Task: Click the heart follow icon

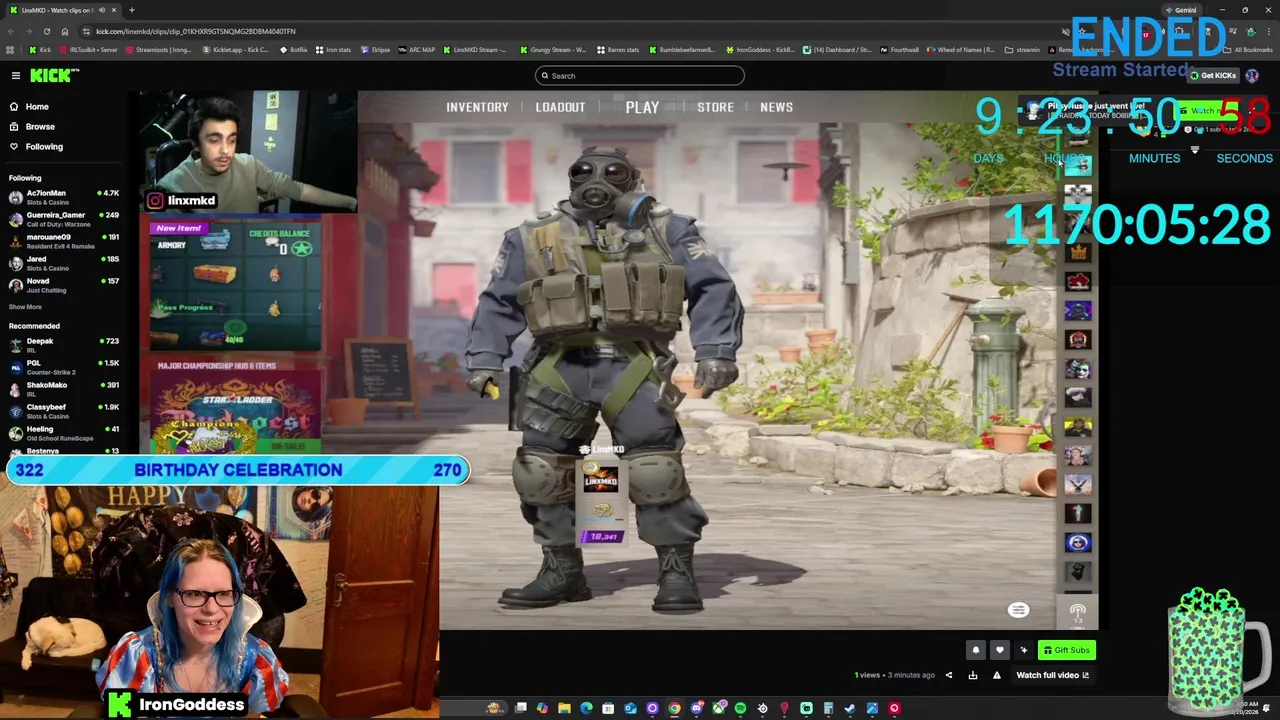Action: pos(999,650)
